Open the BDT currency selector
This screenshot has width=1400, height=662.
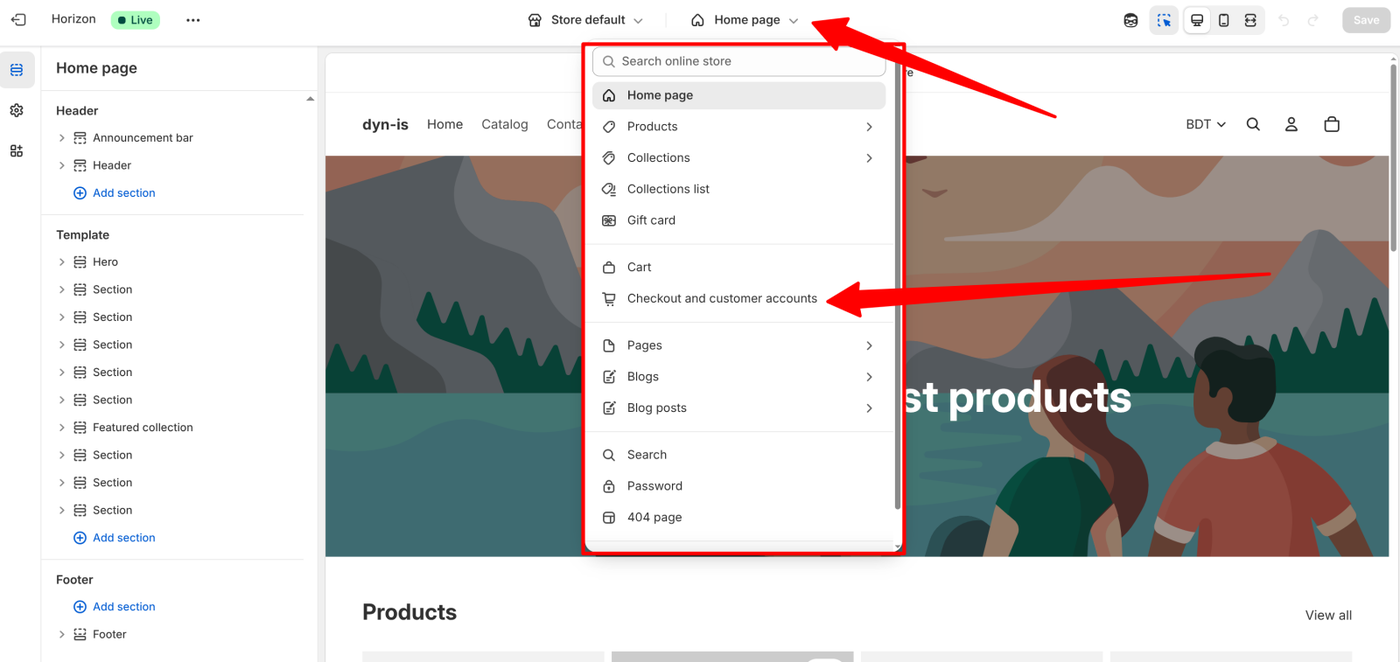pyautogui.click(x=1205, y=125)
